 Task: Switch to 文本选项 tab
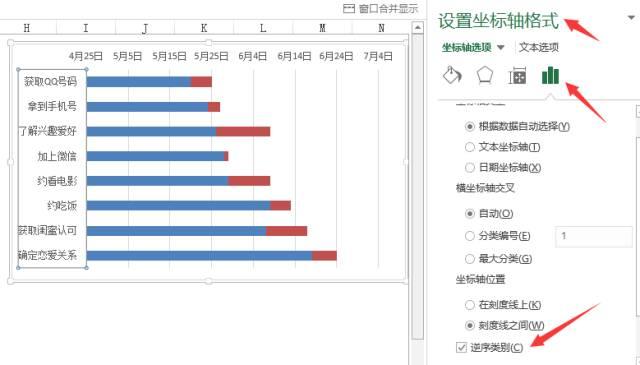pos(539,47)
